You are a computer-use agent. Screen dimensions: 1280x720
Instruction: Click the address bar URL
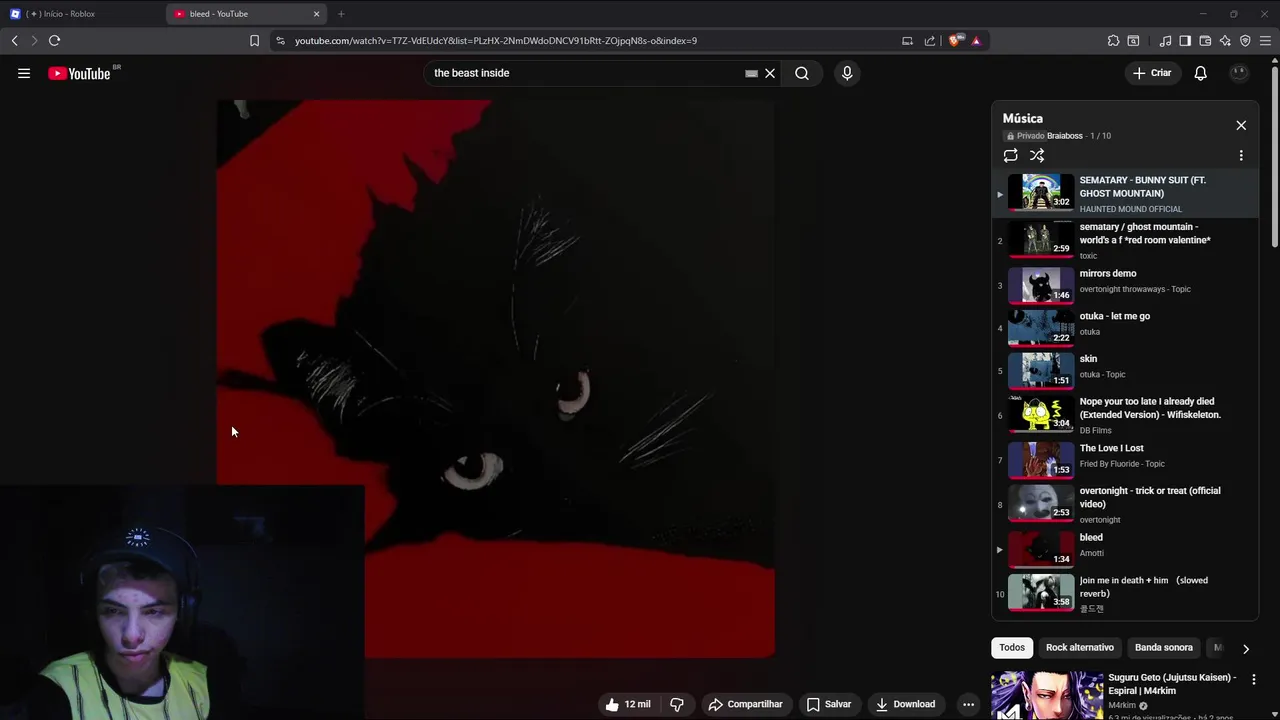tap(496, 41)
